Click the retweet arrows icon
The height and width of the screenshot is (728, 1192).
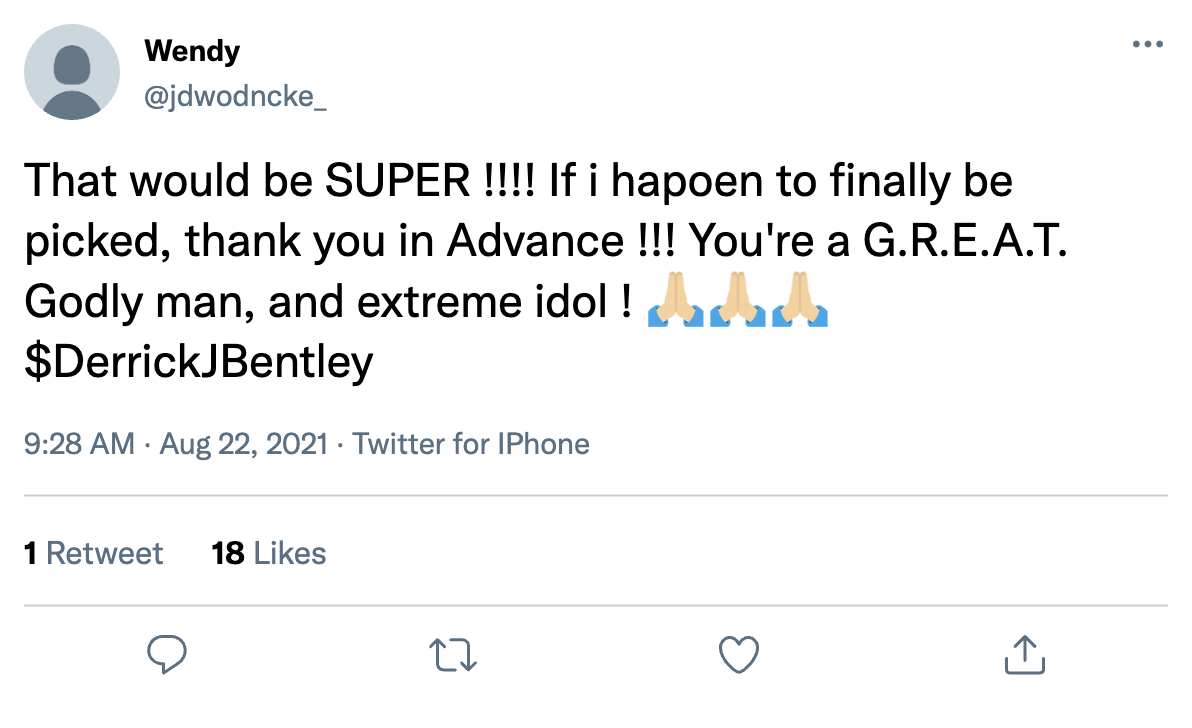tap(453, 655)
